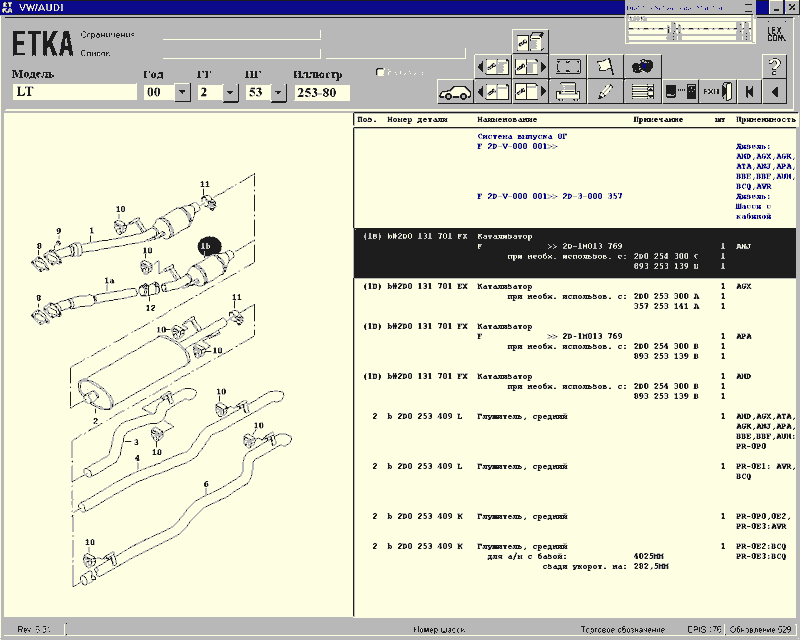The image size is (800, 640).
Task: Click lower-row previous arrow with blank page
Action: coord(493,92)
